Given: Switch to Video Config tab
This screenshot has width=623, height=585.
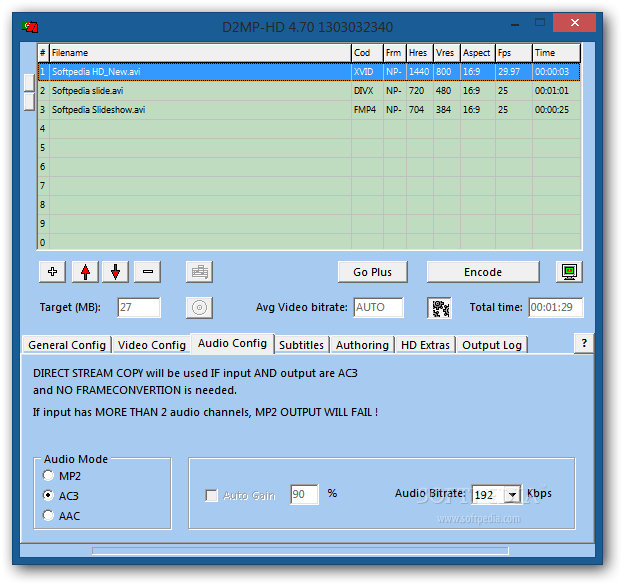Looking at the screenshot, I should [x=151, y=345].
